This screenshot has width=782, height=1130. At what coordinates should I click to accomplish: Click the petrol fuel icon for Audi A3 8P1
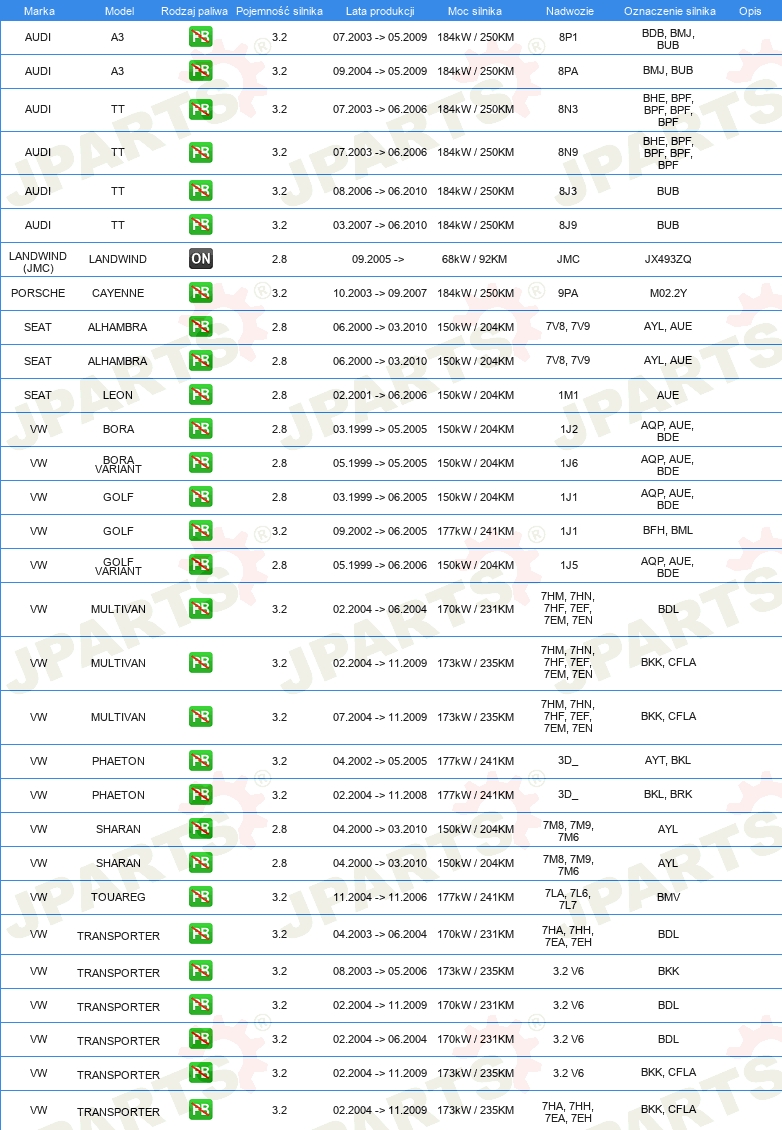coord(200,37)
